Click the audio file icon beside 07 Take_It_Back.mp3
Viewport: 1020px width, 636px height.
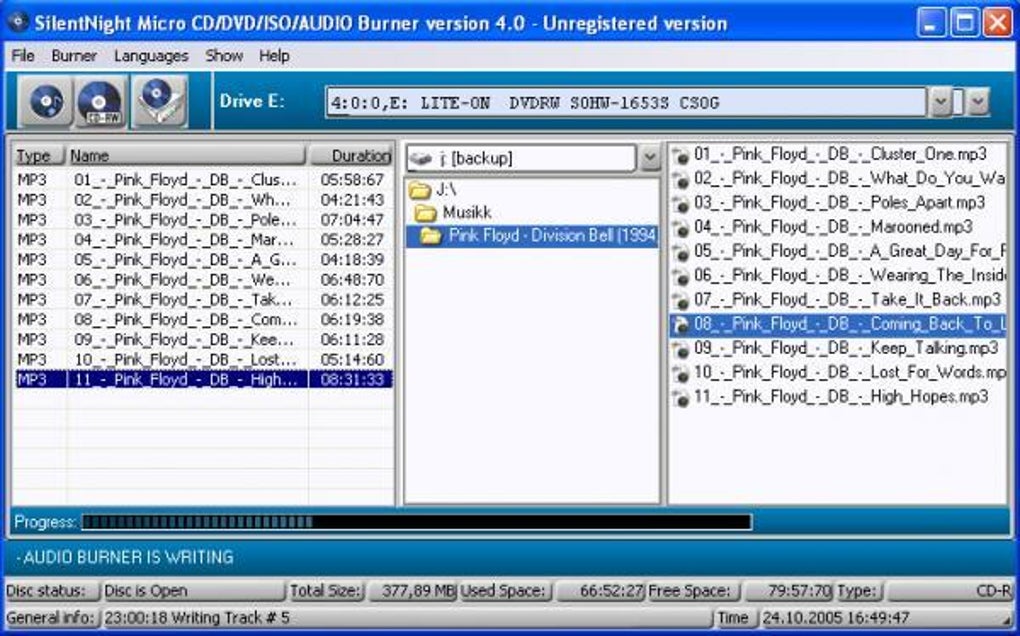(680, 300)
